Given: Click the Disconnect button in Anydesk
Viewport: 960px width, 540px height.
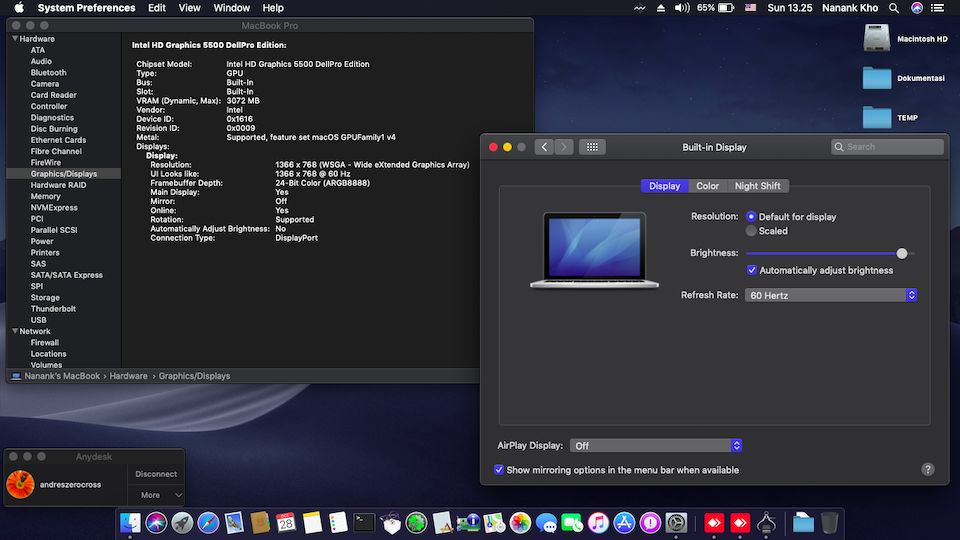Looking at the screenshot, I should [156, 474].
